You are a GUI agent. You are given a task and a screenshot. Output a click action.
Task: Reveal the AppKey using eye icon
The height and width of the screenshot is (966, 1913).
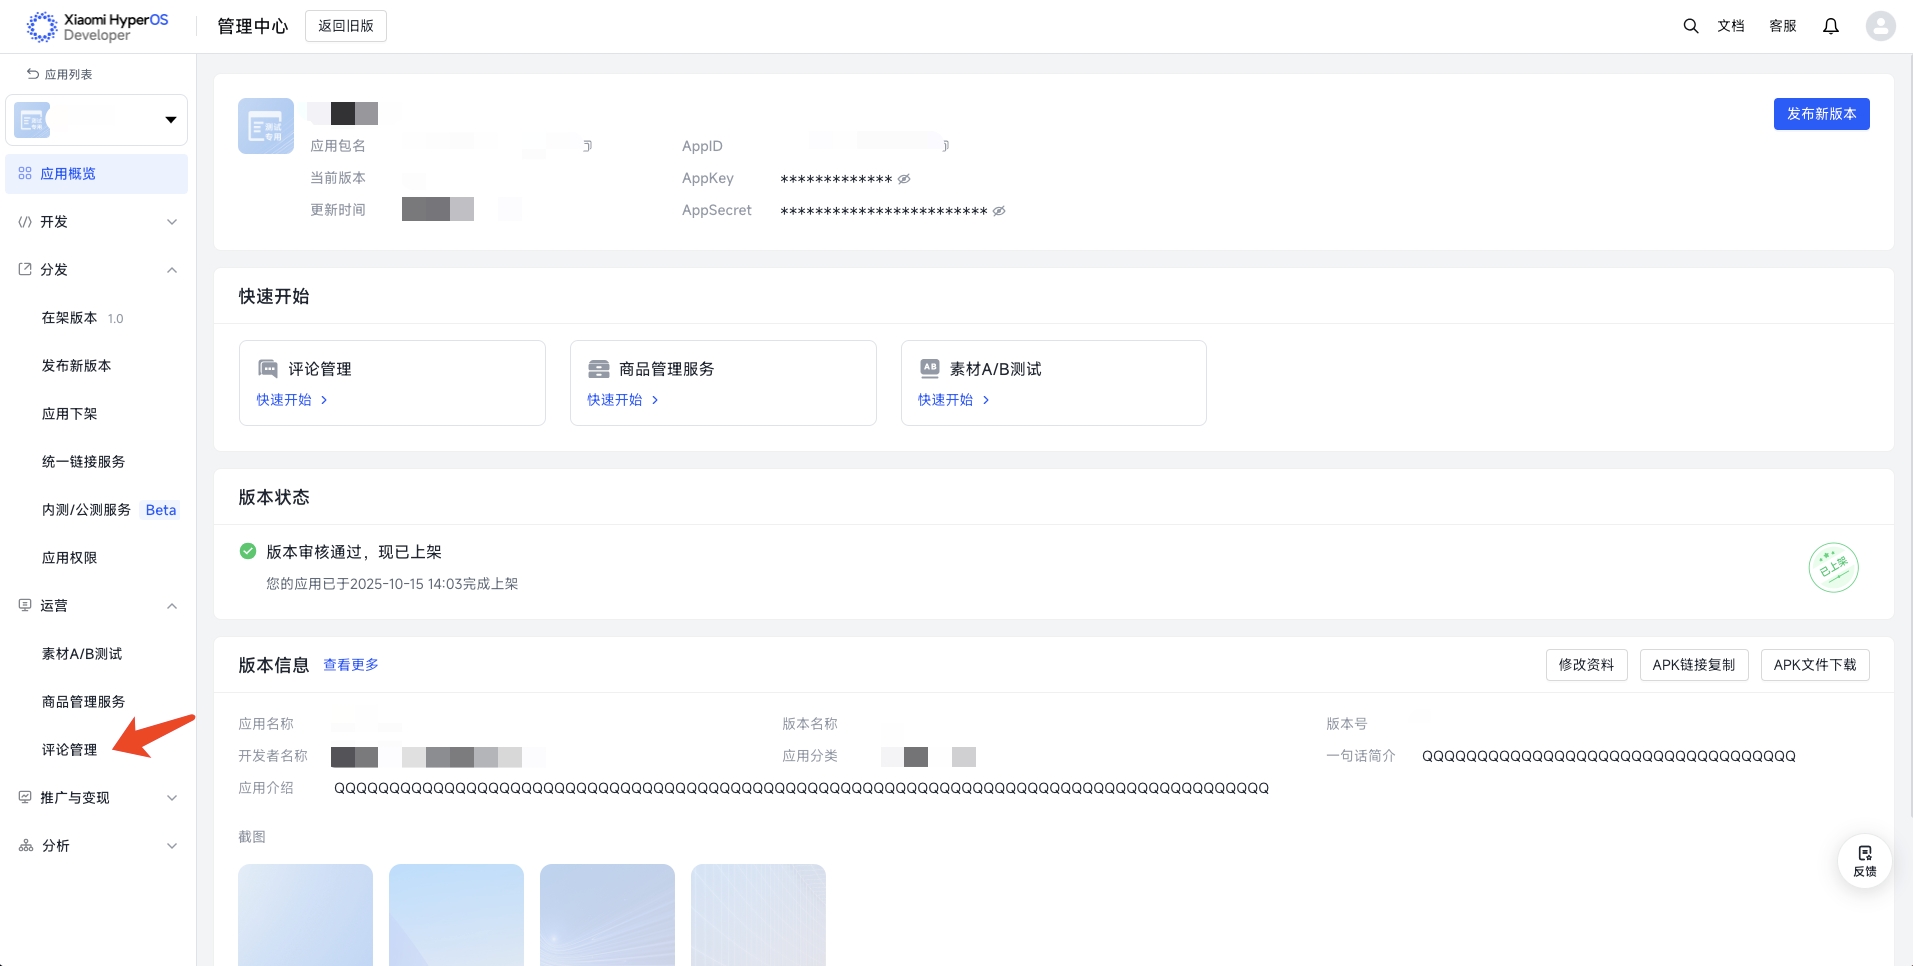click(x=904, y=179)
